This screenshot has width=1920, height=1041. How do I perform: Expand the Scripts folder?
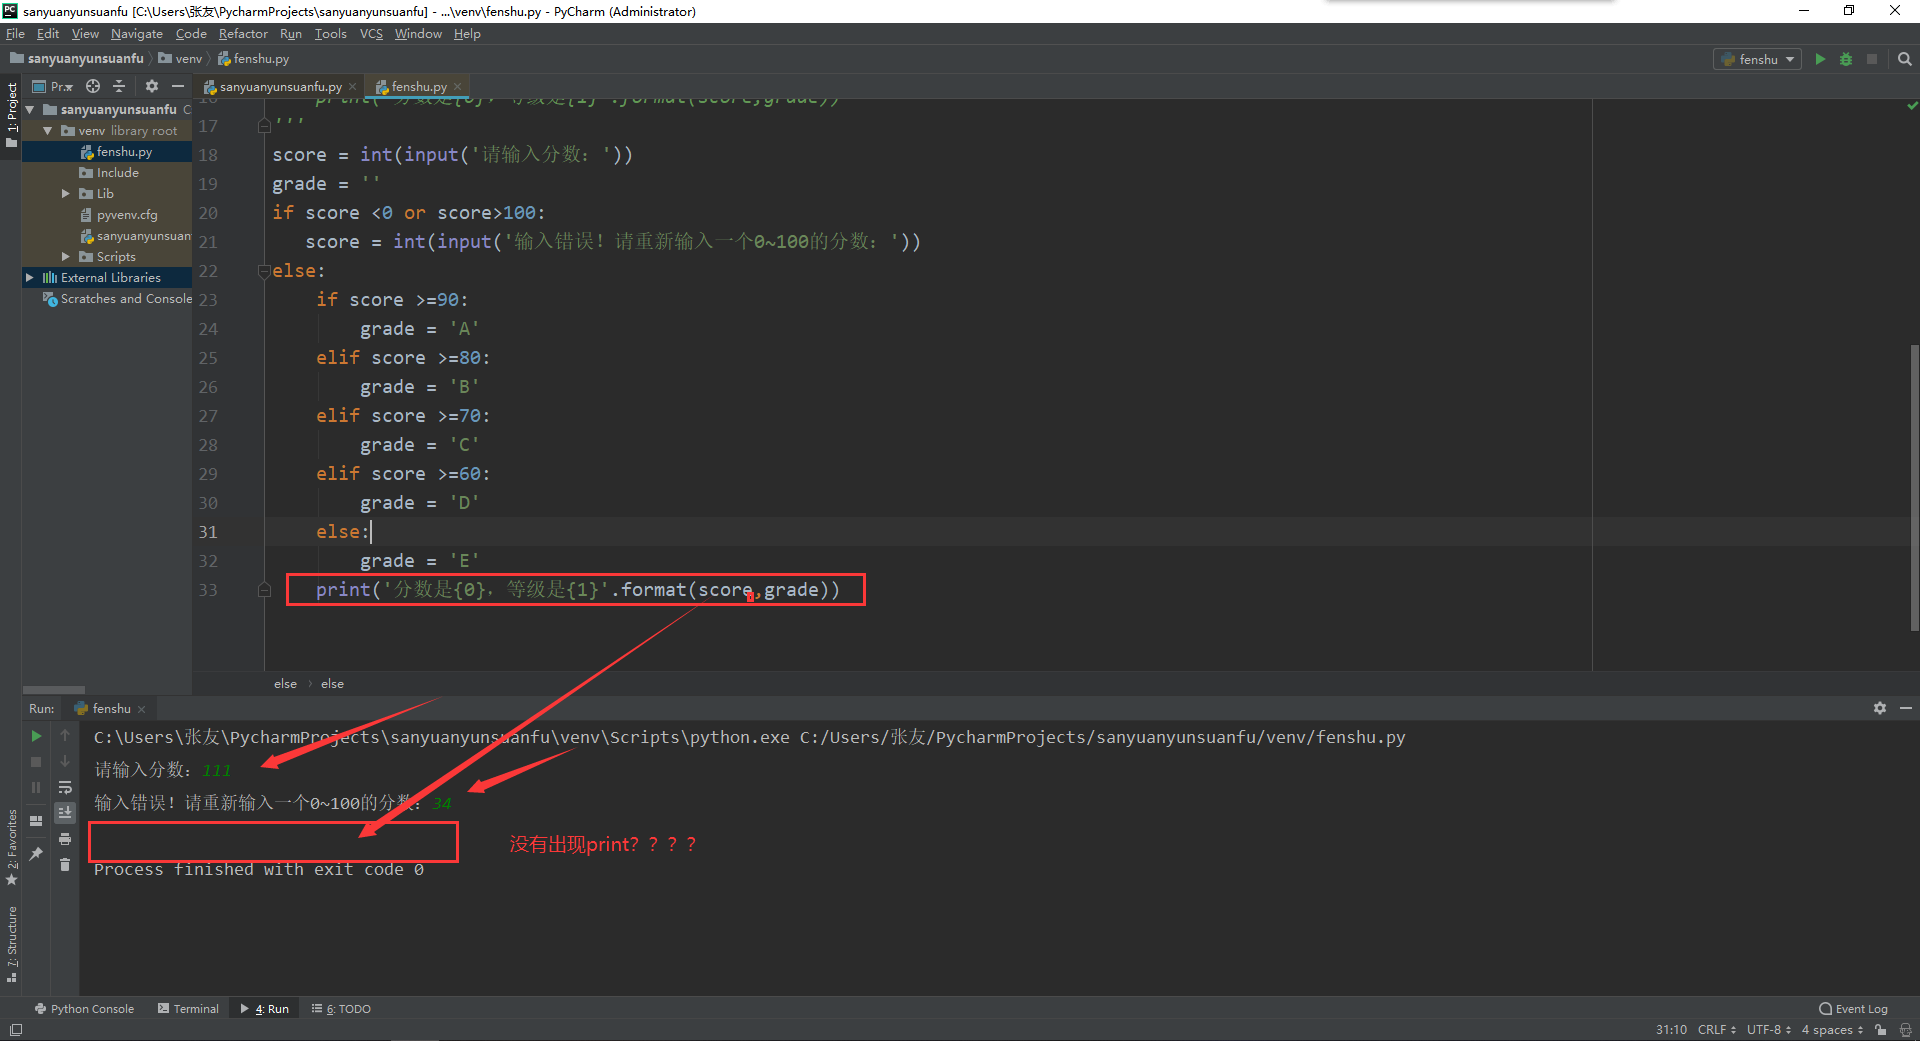point(66,257)
